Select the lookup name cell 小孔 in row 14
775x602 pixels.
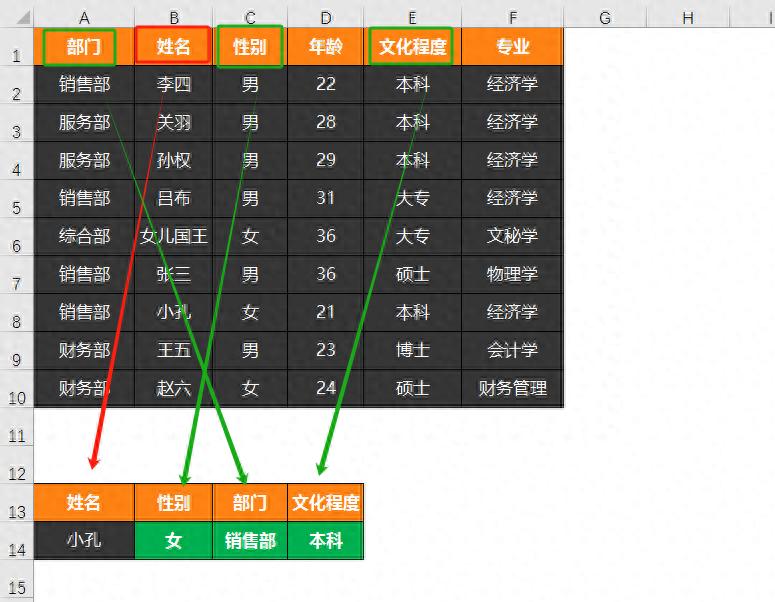84,541
